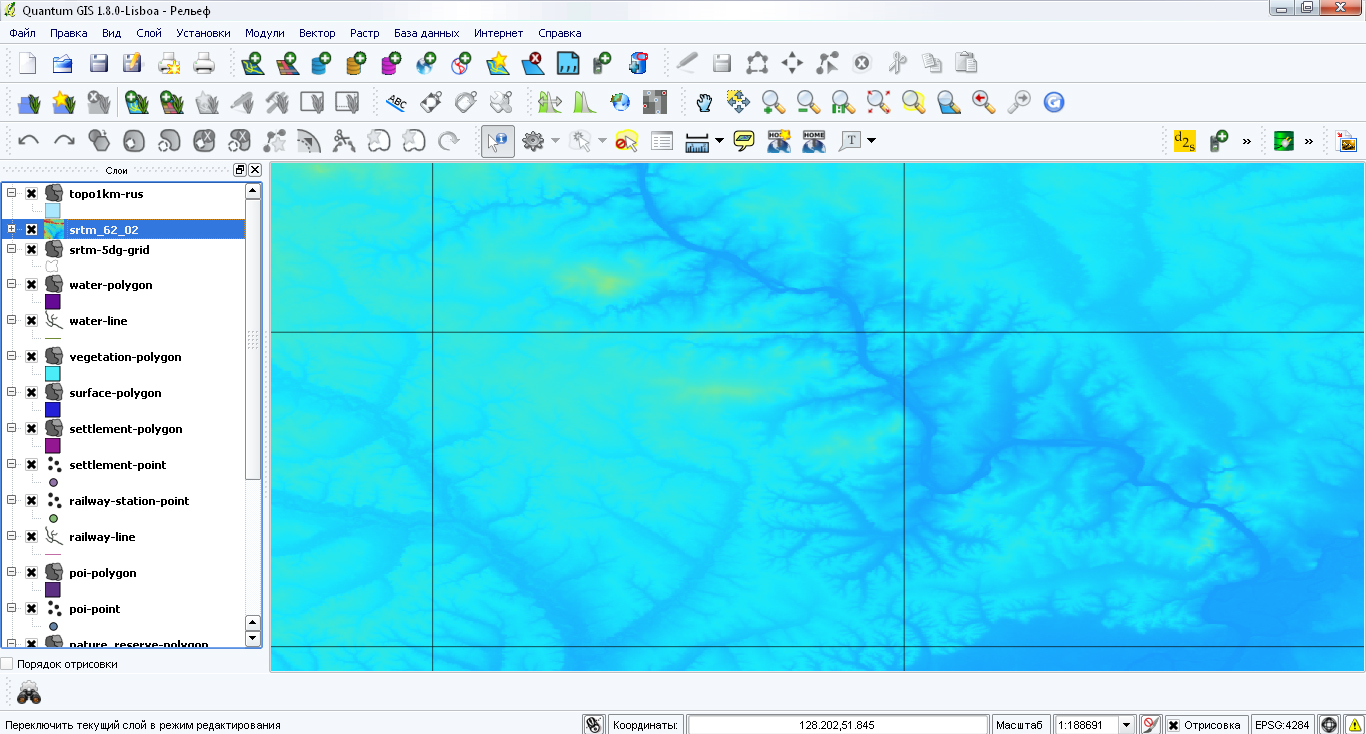The height and width of the screenshot is (734, 1366).
Task: Select the Zoom In magnifier tool
Action: tap(773, 102)
